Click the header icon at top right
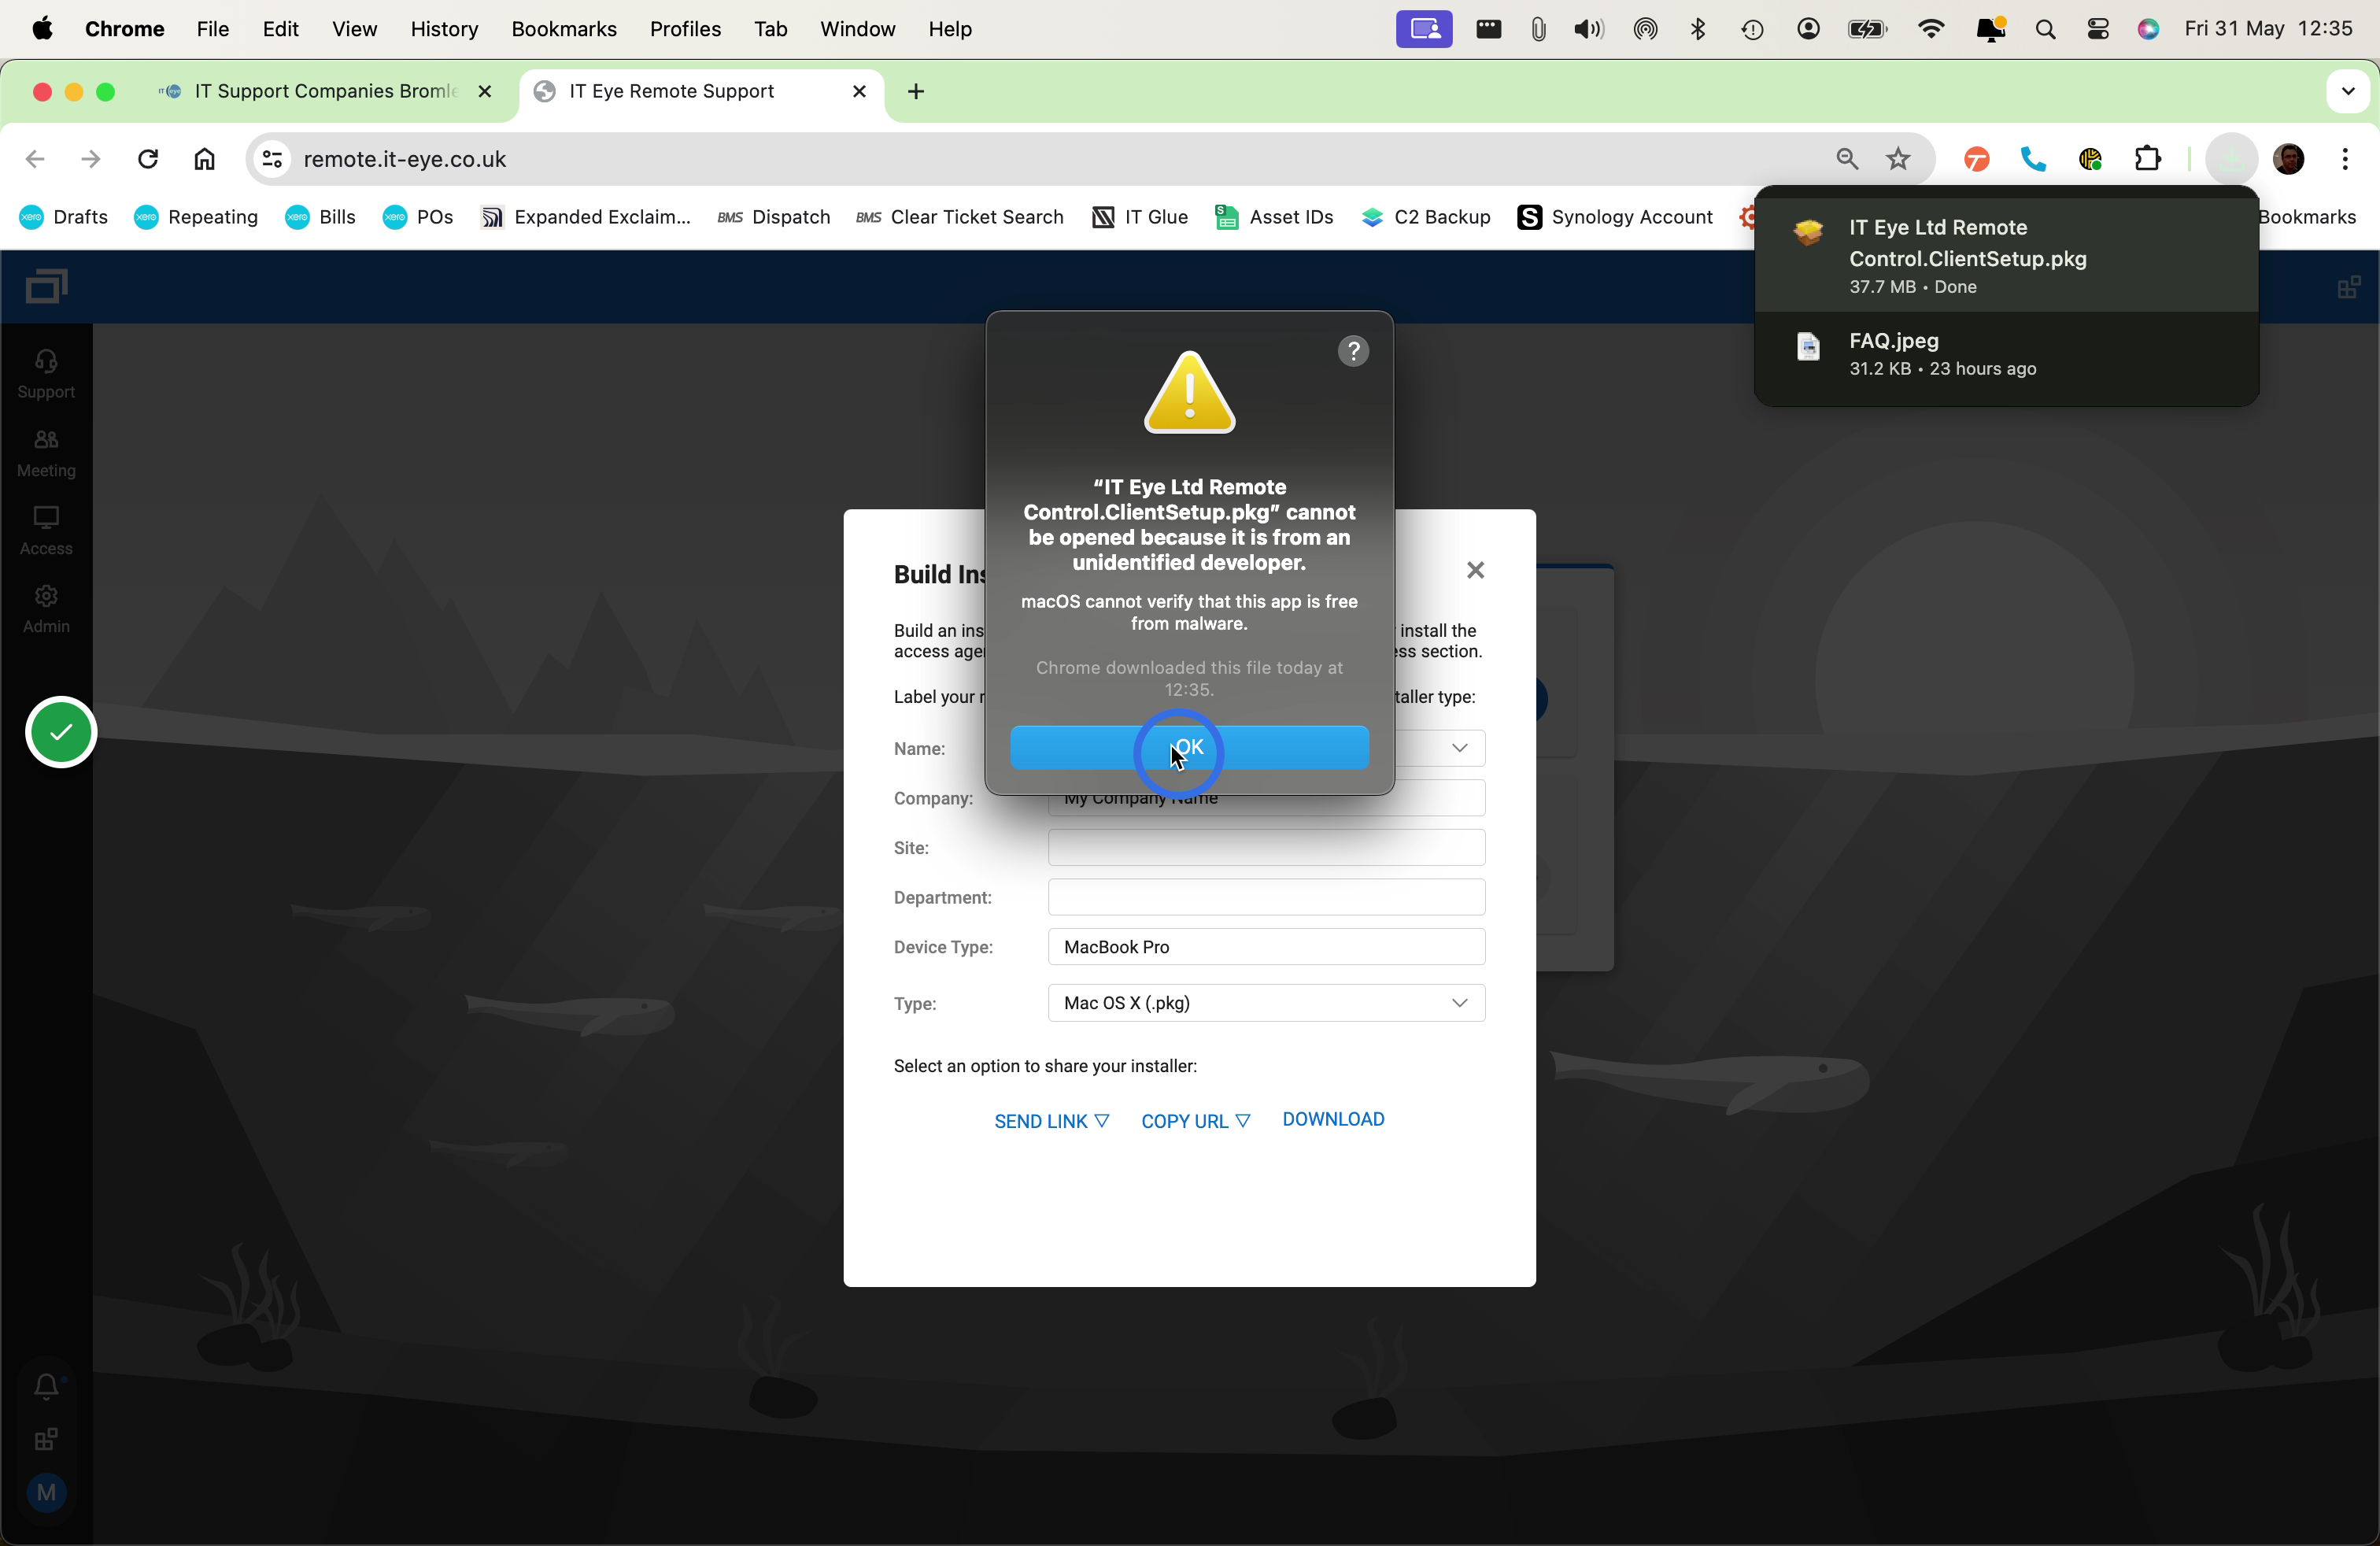 pyautogui.click(x=2349, y=287)
